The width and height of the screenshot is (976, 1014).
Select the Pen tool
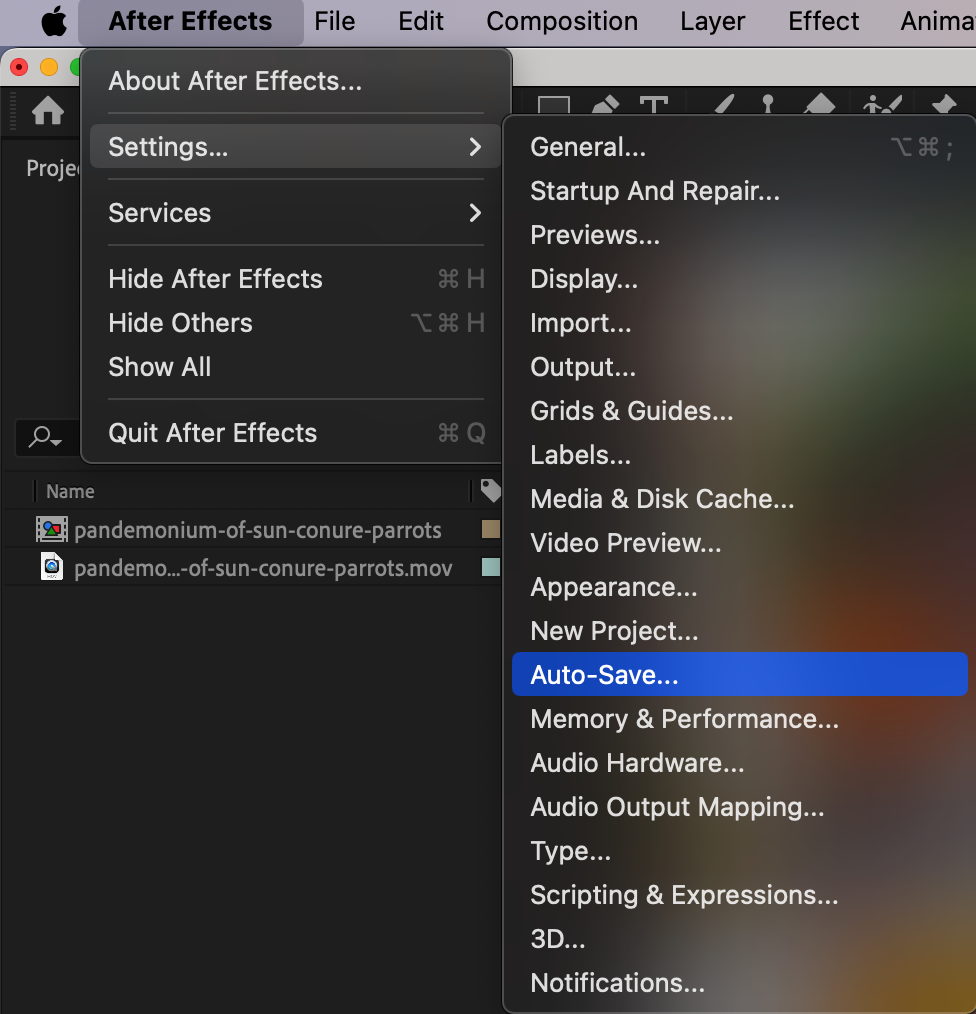(x=605, y=105)
